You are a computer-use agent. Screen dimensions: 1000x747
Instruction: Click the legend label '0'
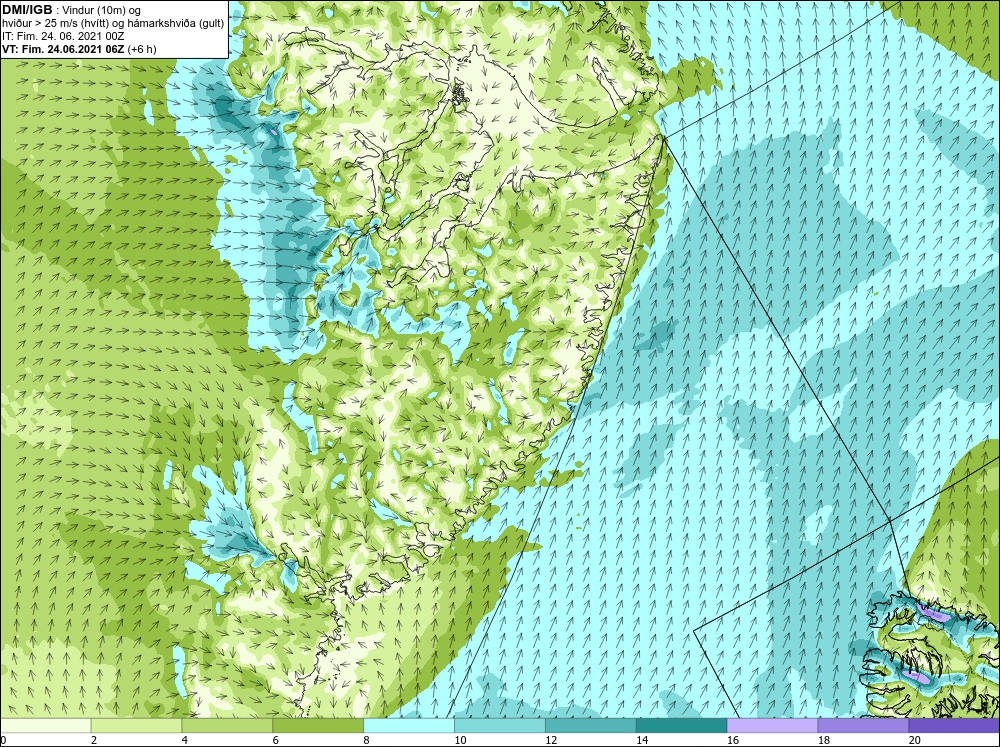click(x=3, y=740)
